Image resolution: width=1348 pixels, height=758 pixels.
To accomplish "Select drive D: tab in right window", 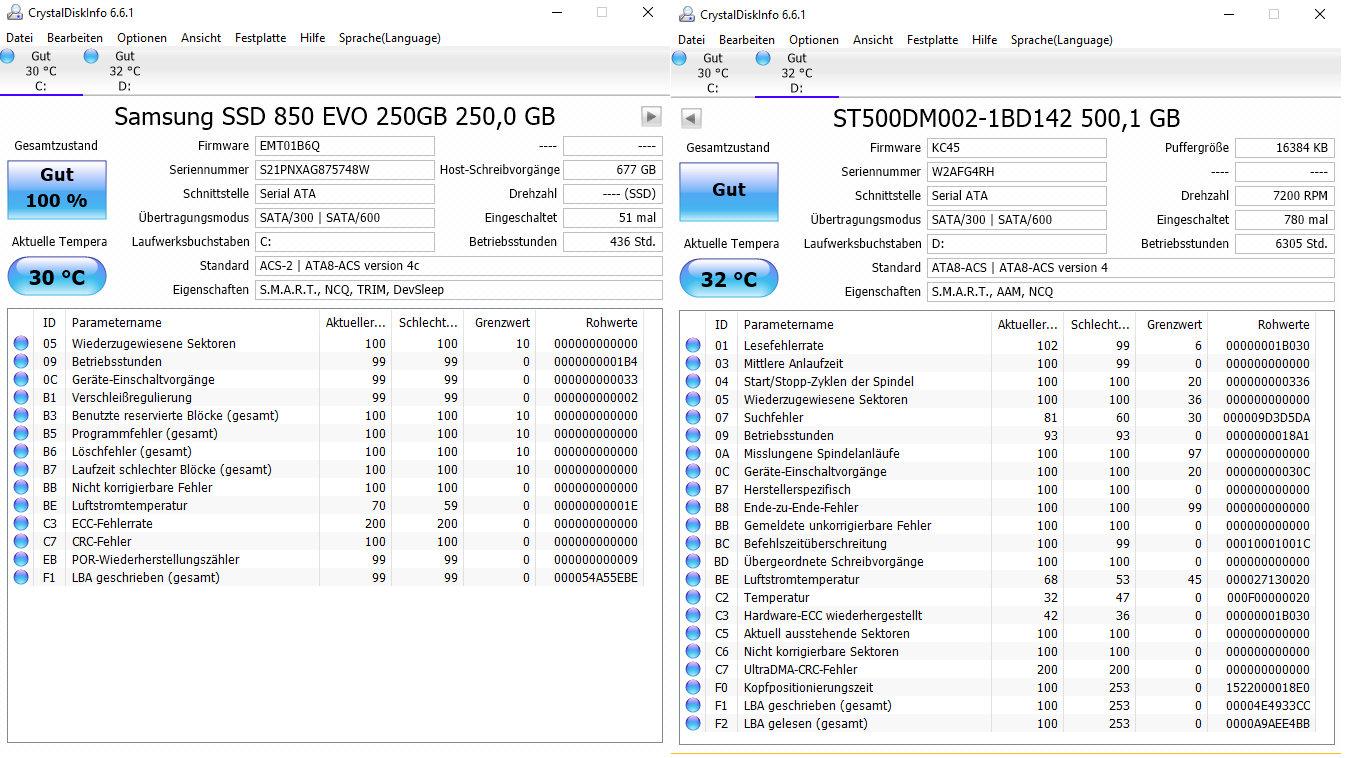I will [x=797, y=73].
